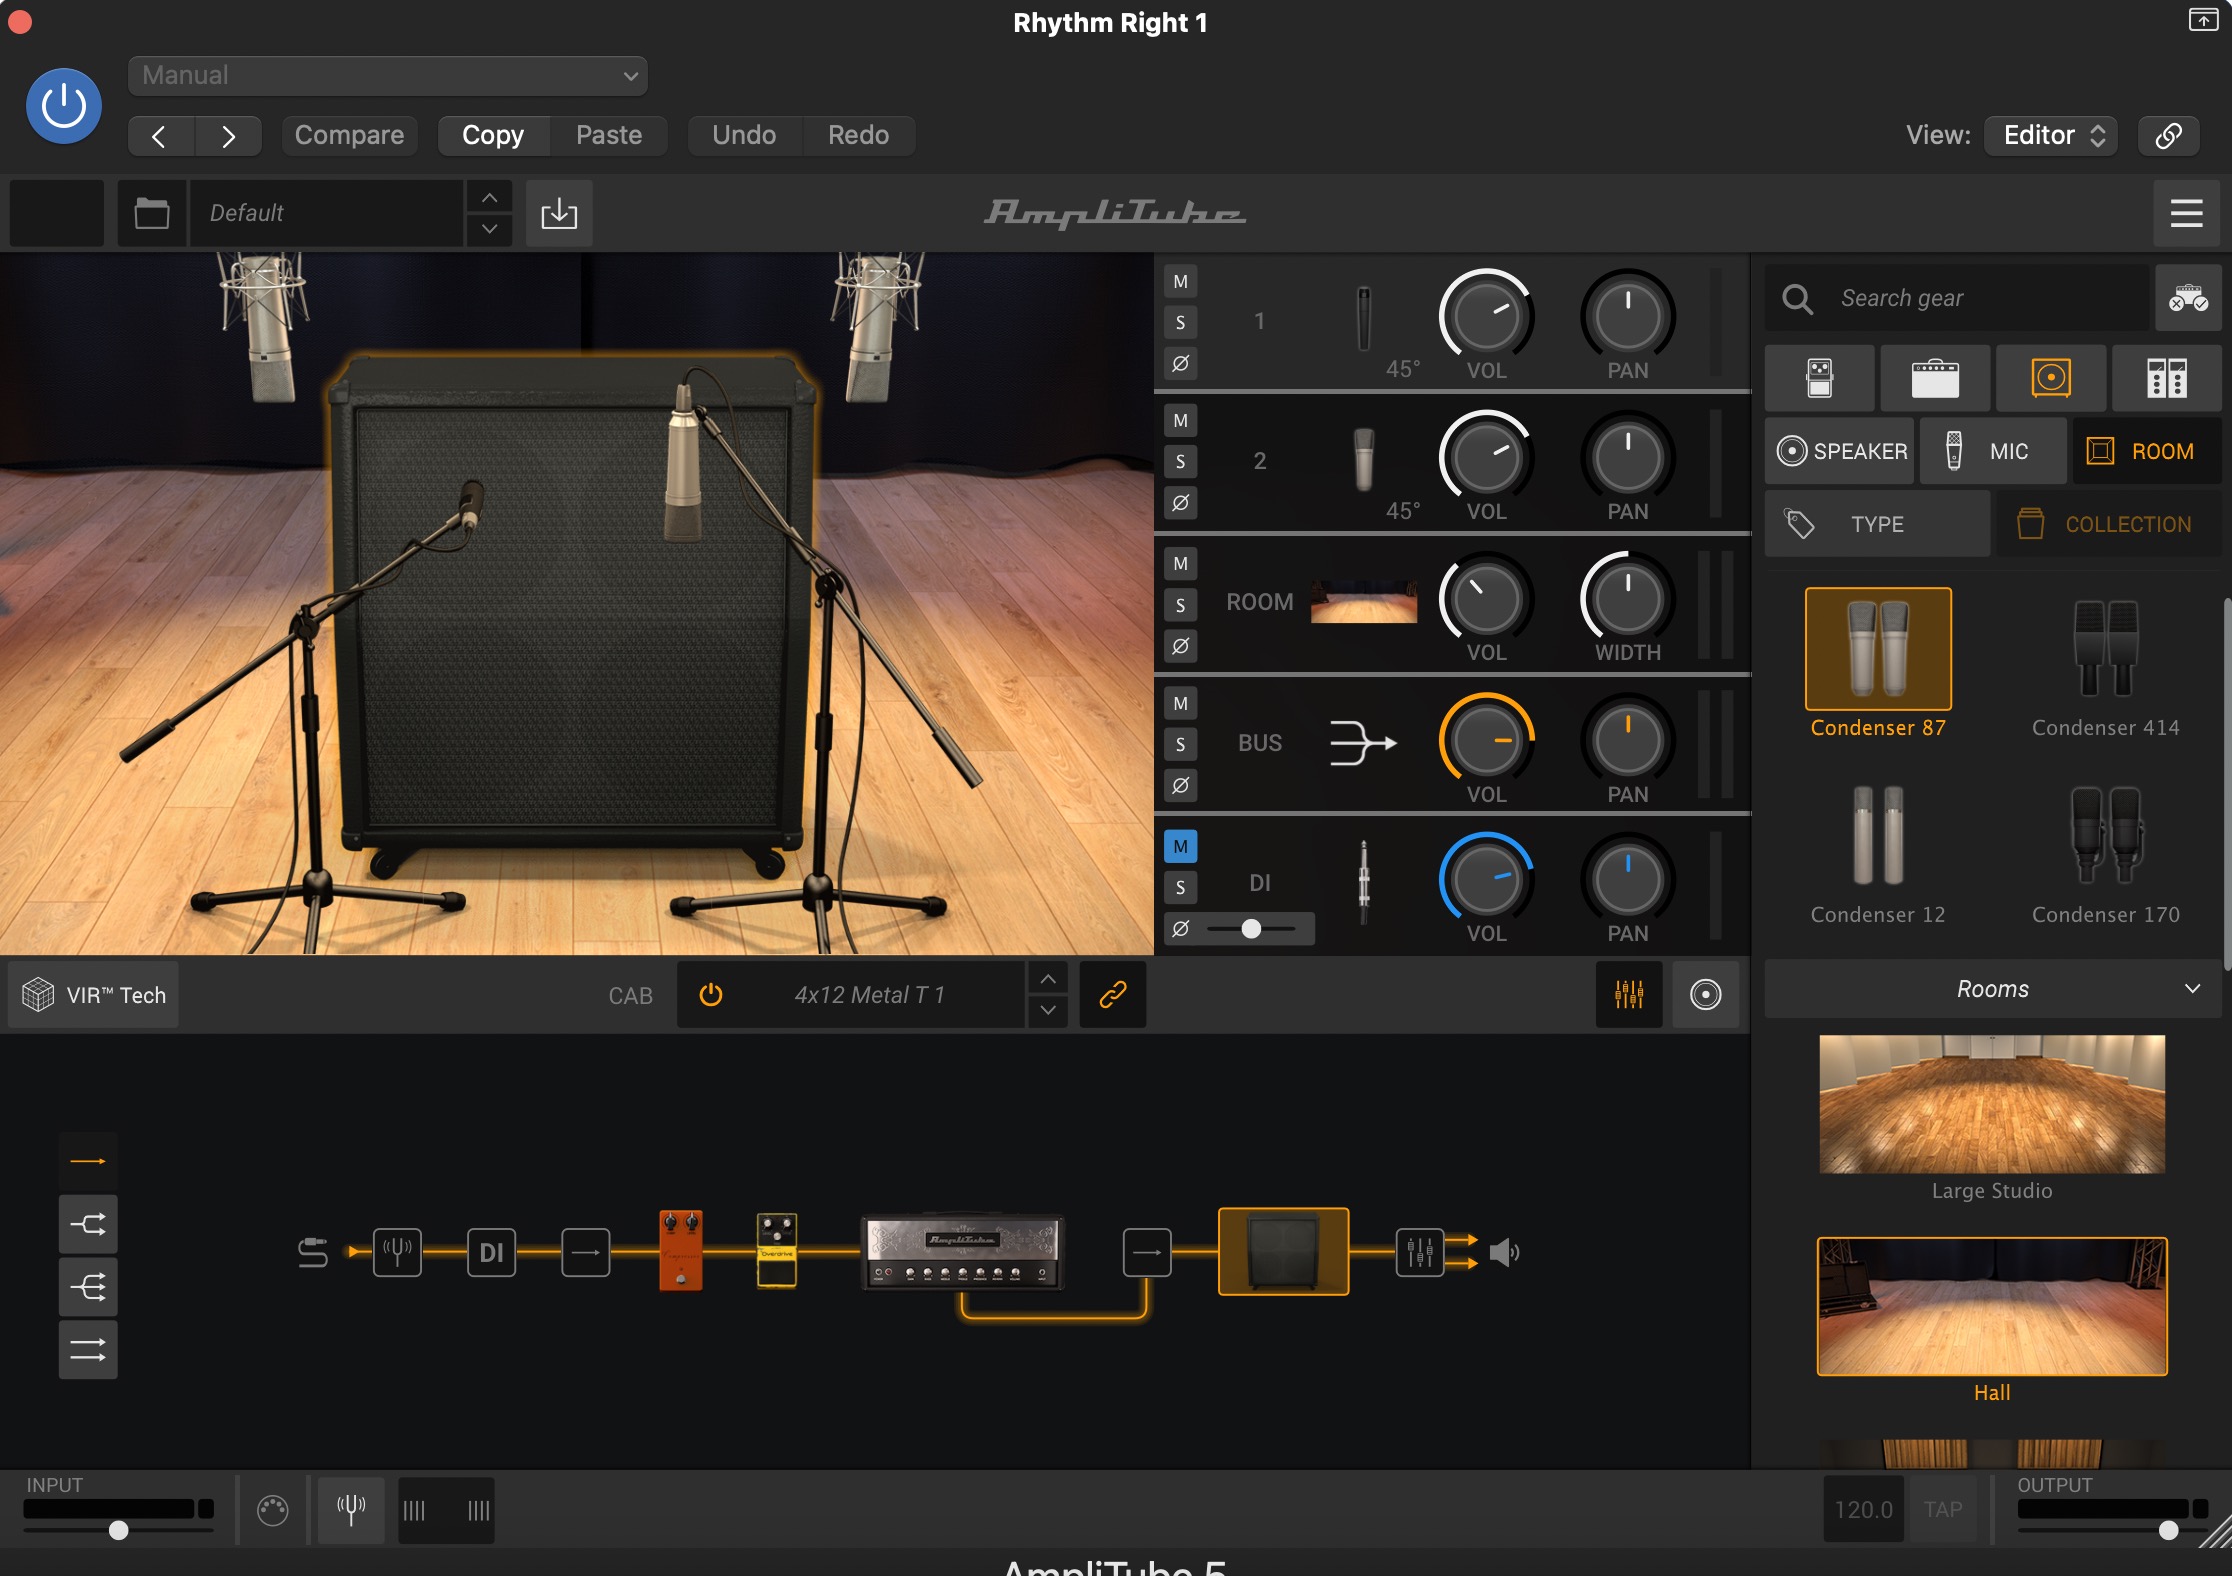The height and width of the screenshot is (1576, 2232).
Task: Open the speaker selection view icon
Action: (1705, 995)
